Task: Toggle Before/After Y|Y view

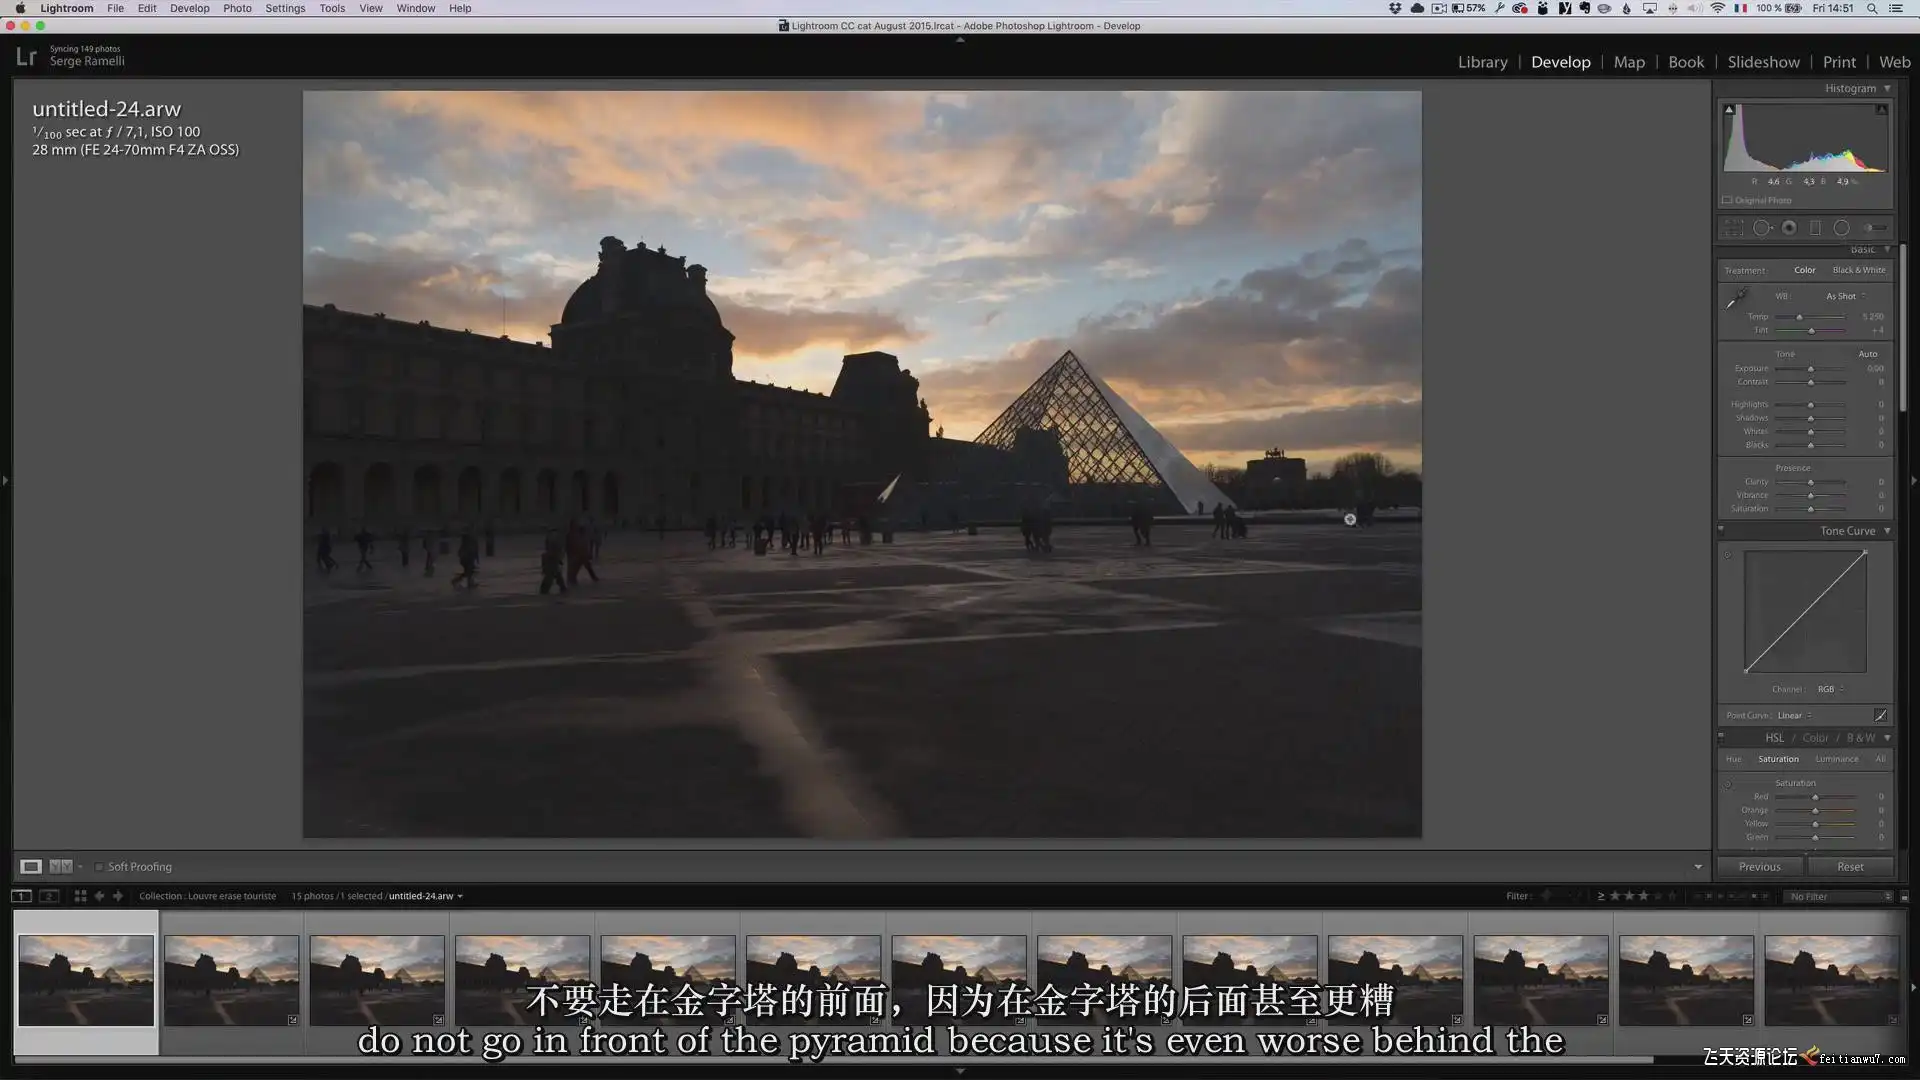Action: (61, 867)
